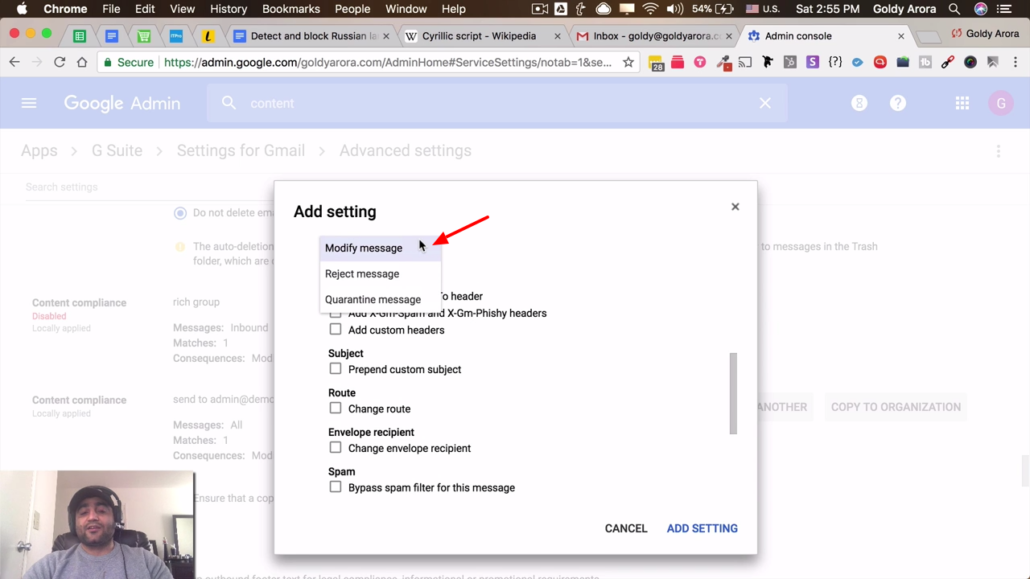The height and width of the screenshot is (579, 1030).
Task: Click the Chrome address bar URL
Action: tap(388, 62)
